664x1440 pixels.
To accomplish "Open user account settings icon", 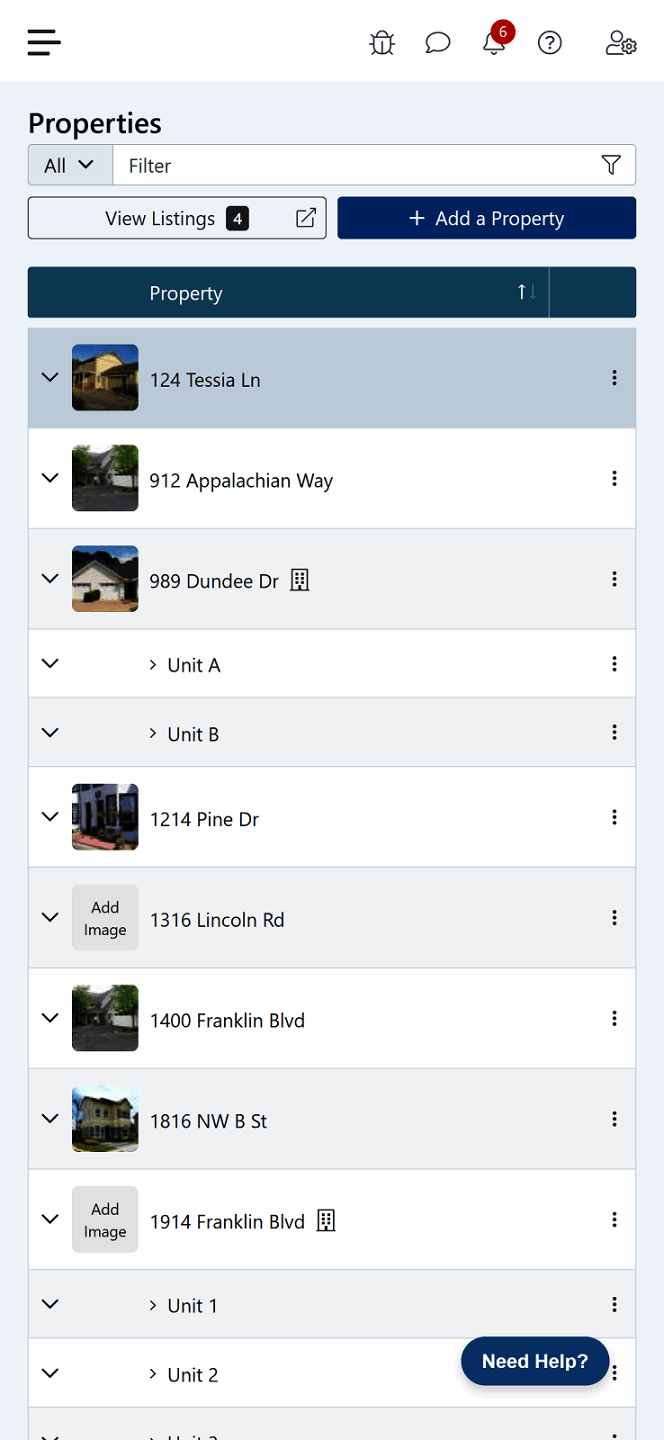I will 621,43.
